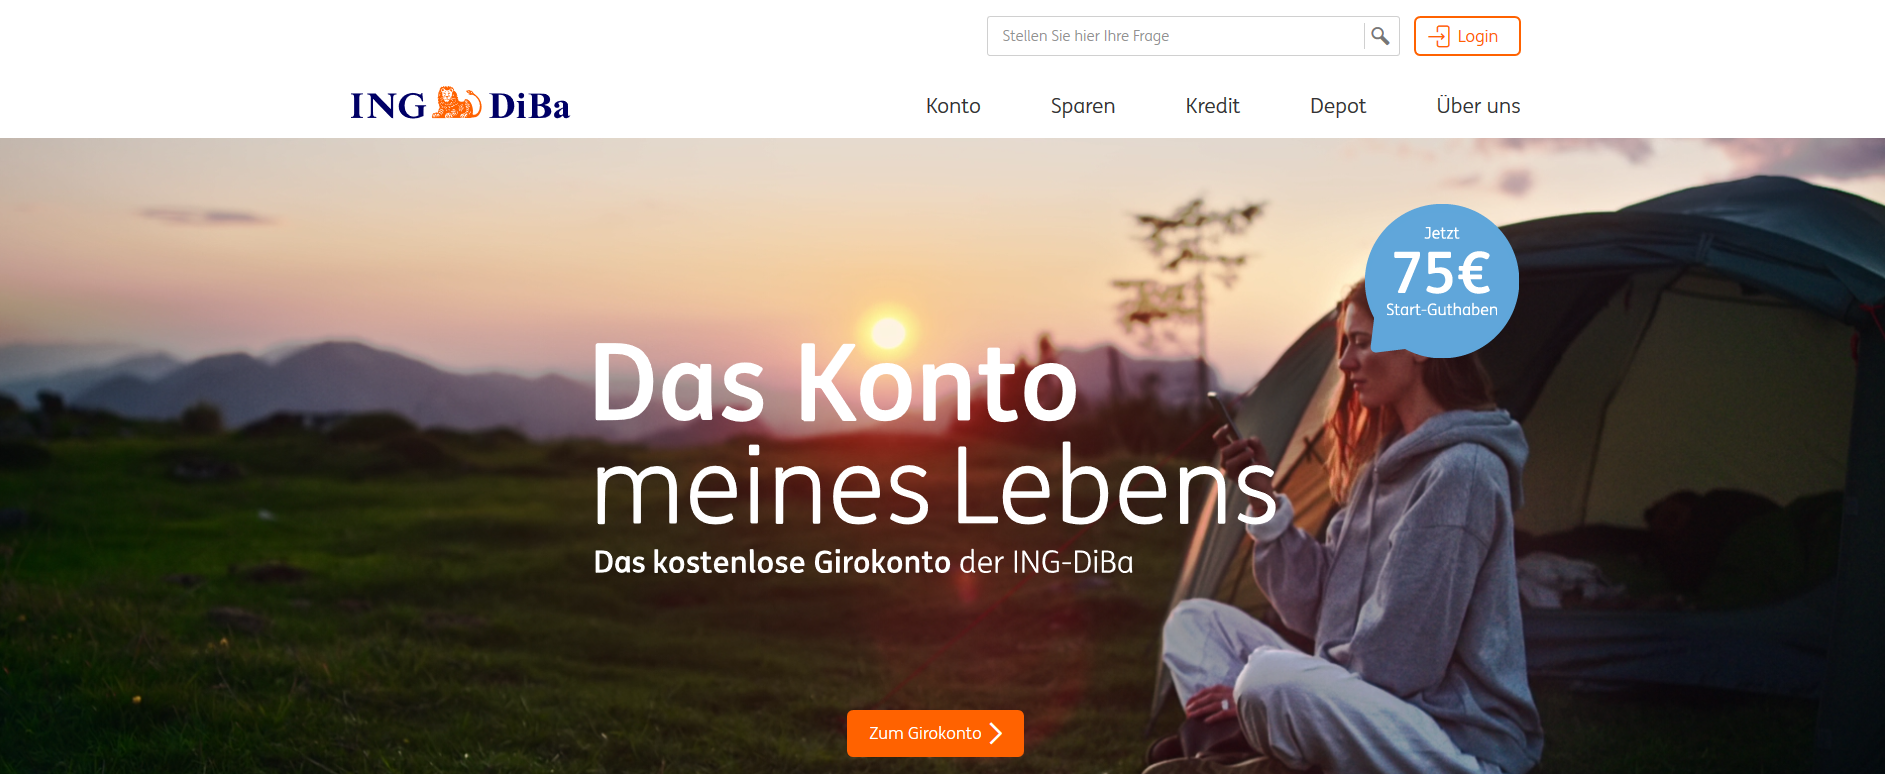1885x774 pixels.
Task: Click the Das Konto meines Lebens headline
Action: point(935,433)
